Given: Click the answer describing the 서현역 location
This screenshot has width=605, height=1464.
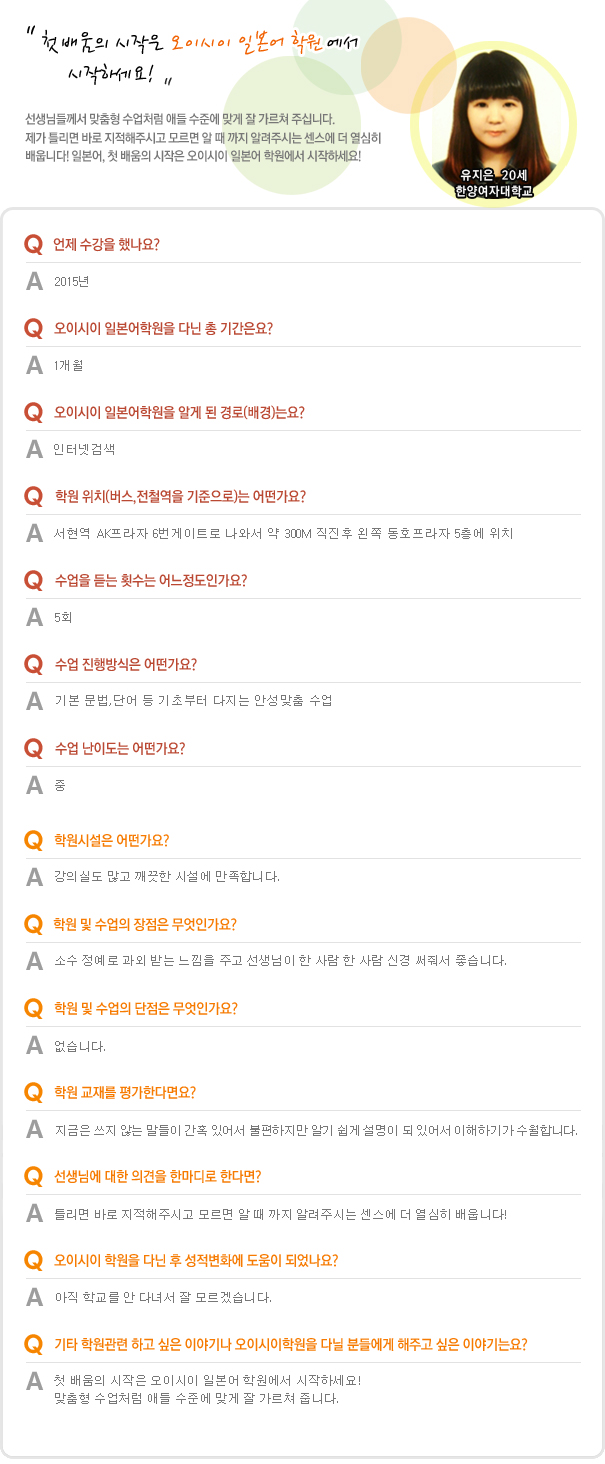Looking at the screenshot, I should tap(284, 533).
